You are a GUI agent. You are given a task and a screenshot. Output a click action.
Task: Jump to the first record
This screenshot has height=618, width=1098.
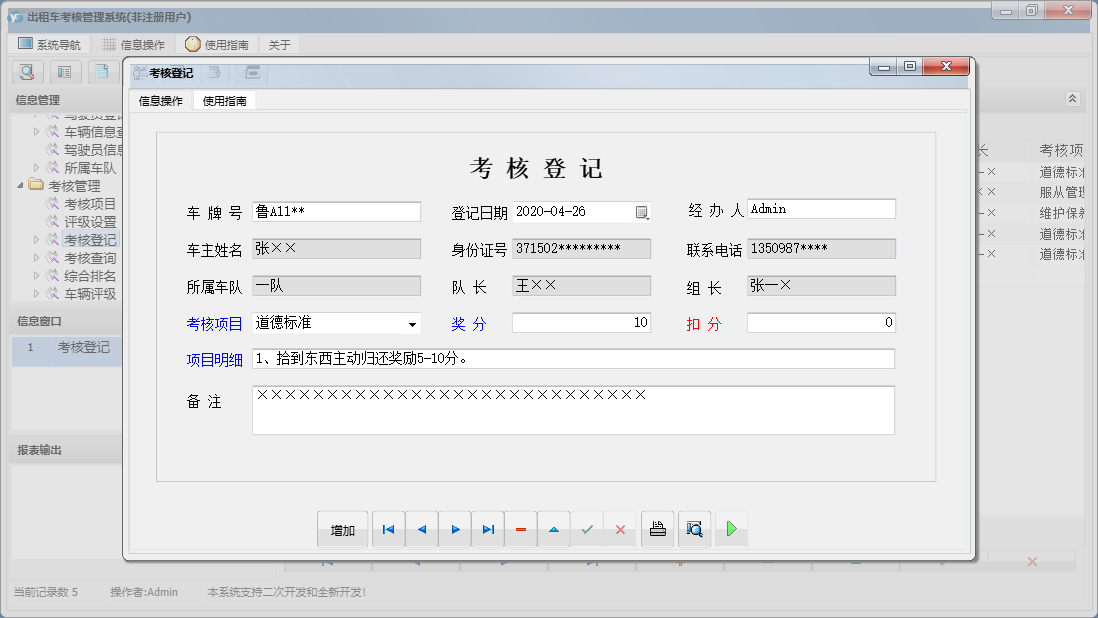pyautogui.click(x=388, y=529)
